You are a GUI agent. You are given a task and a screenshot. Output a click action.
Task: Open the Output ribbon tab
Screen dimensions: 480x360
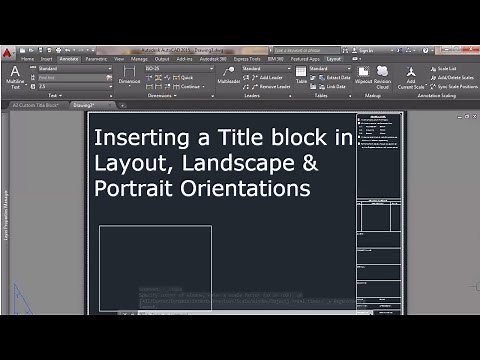pyautogui.click(x=162, y=59)
